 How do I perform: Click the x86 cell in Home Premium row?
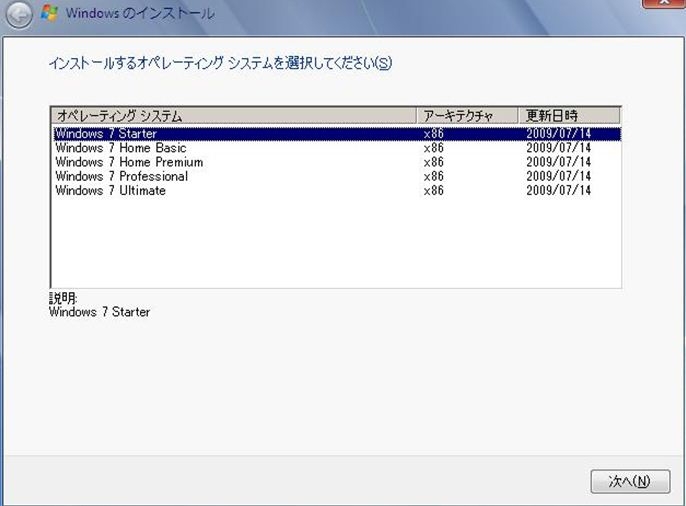click(x=433, y=162)
